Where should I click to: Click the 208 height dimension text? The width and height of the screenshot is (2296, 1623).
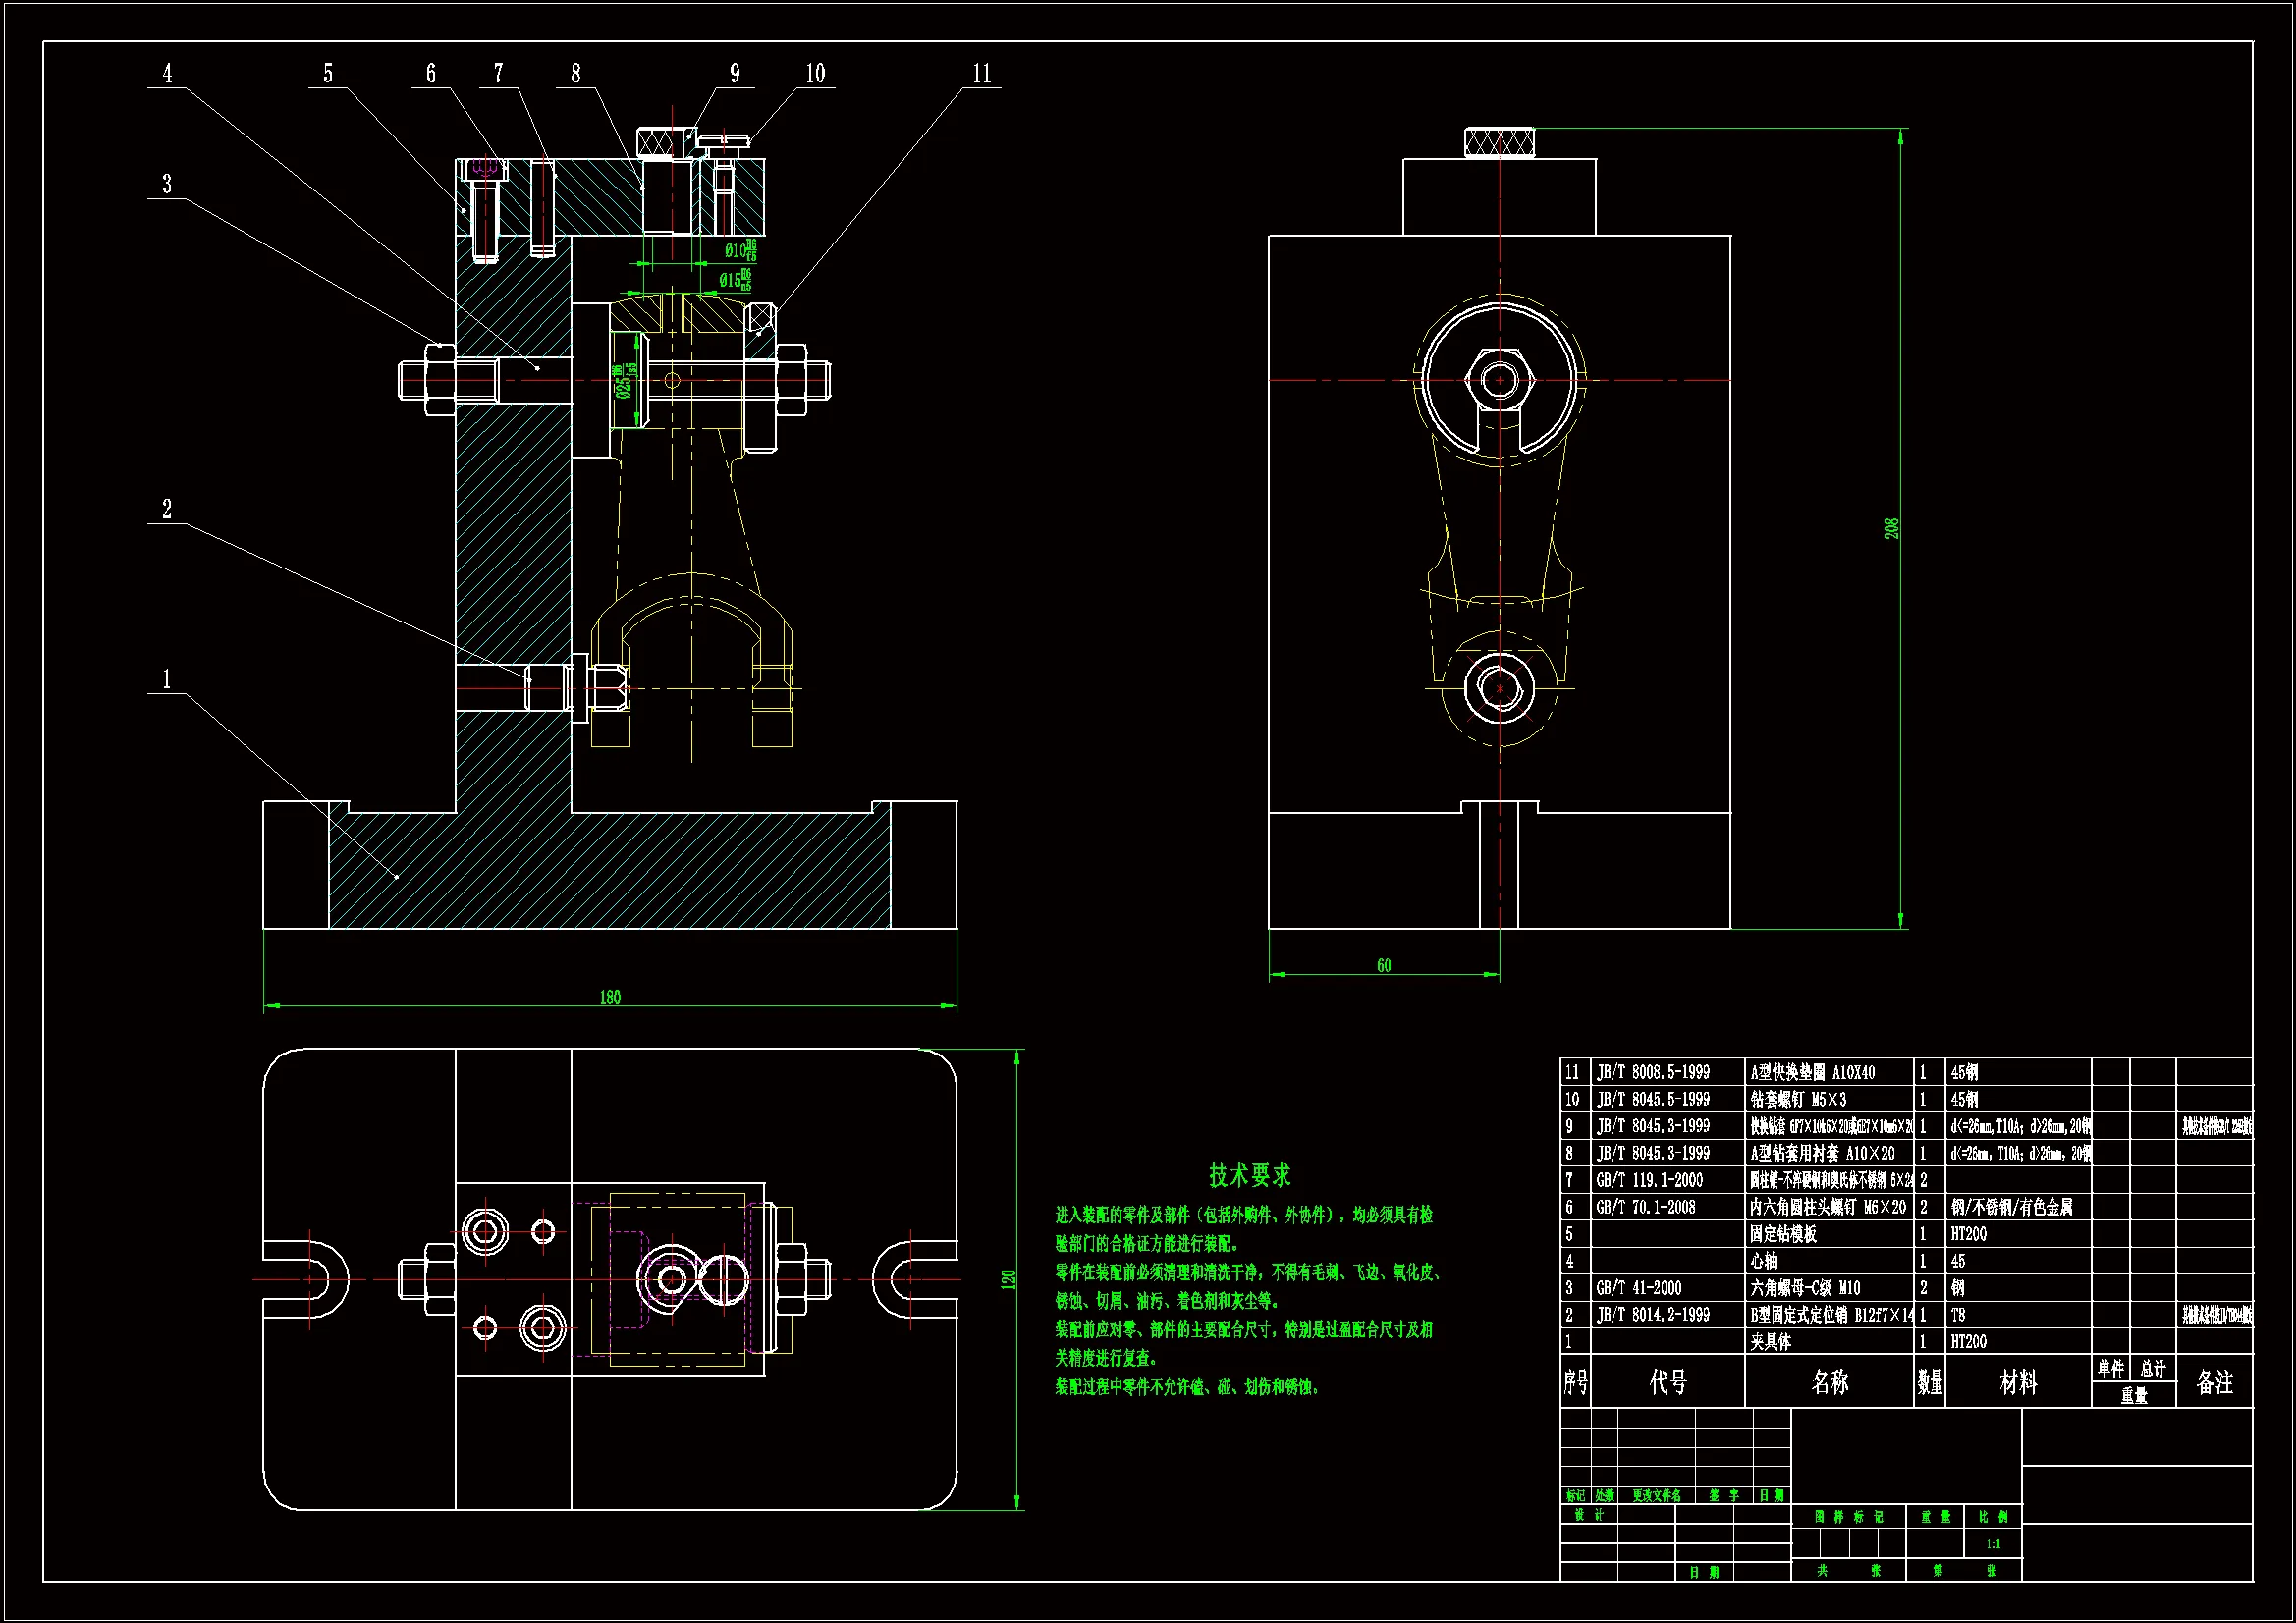[x=1891, y=528]
